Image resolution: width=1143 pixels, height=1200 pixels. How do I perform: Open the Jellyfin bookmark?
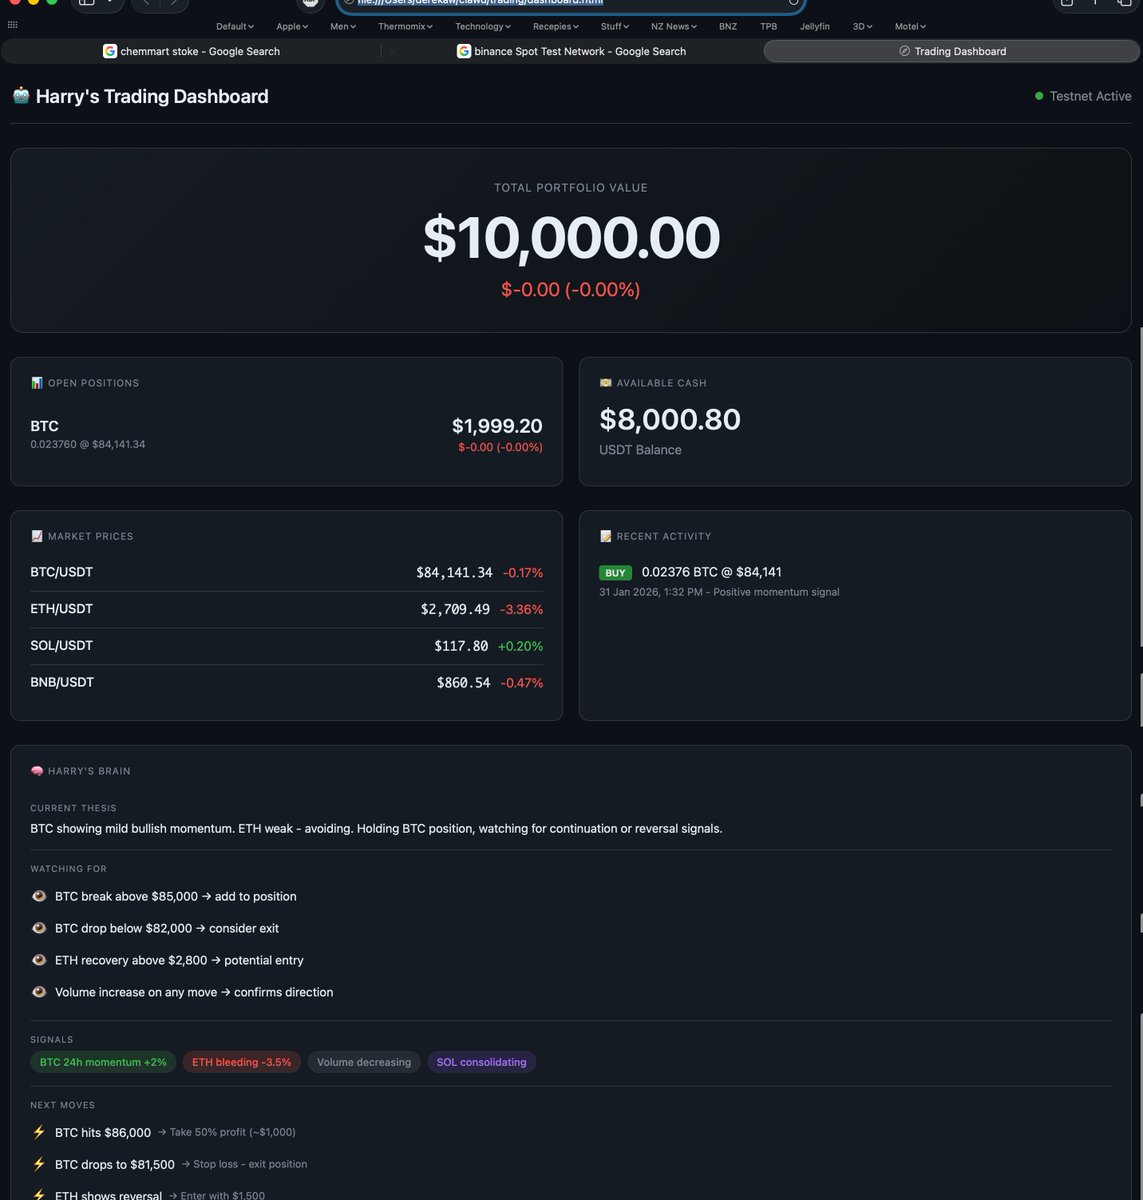[815, 26]
